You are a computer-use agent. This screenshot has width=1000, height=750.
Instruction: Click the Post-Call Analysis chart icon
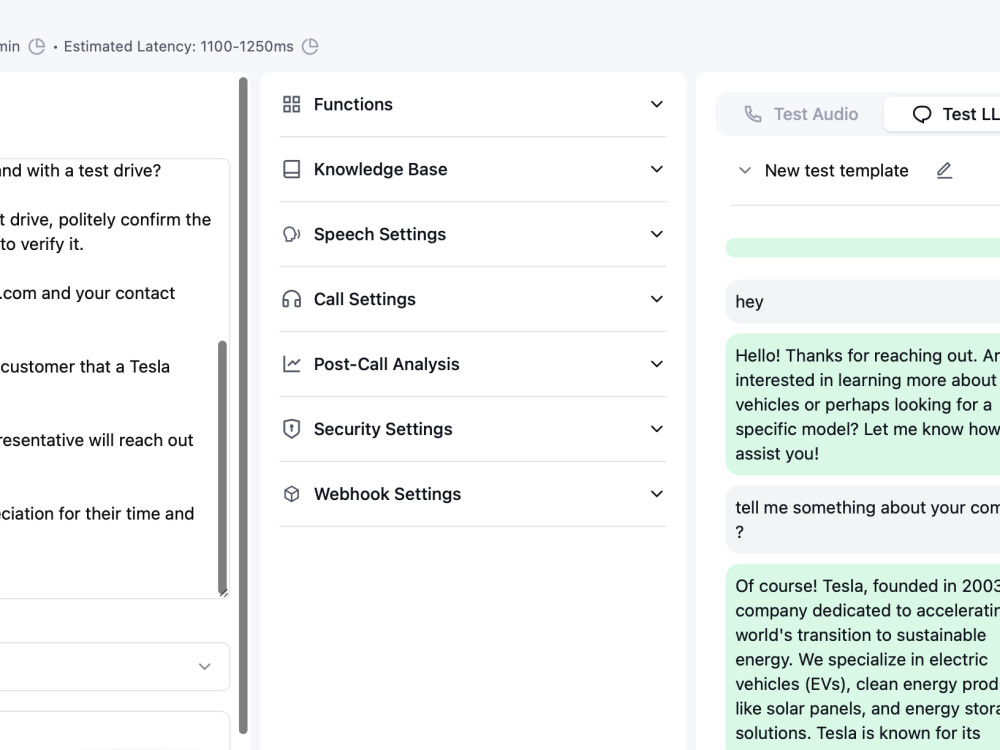pyautogui.click(x=291, y=364)
